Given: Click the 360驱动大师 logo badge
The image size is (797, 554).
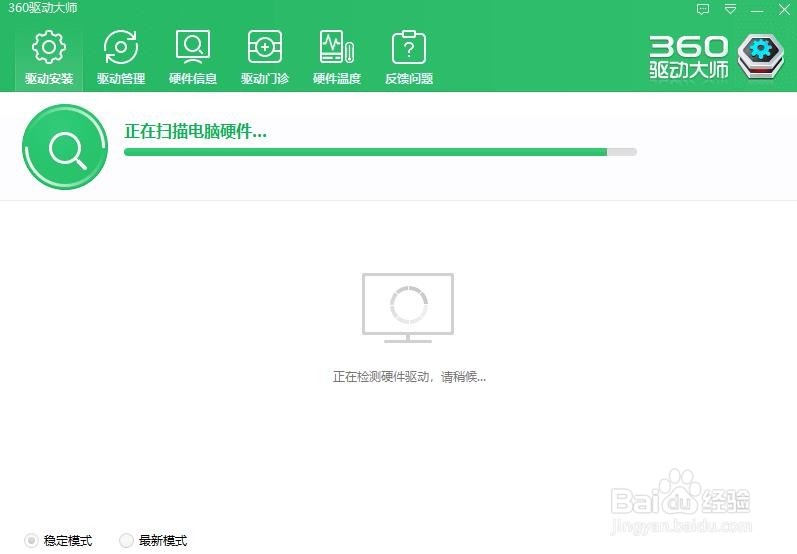Looking at the screenshot, I should [761, 56].
